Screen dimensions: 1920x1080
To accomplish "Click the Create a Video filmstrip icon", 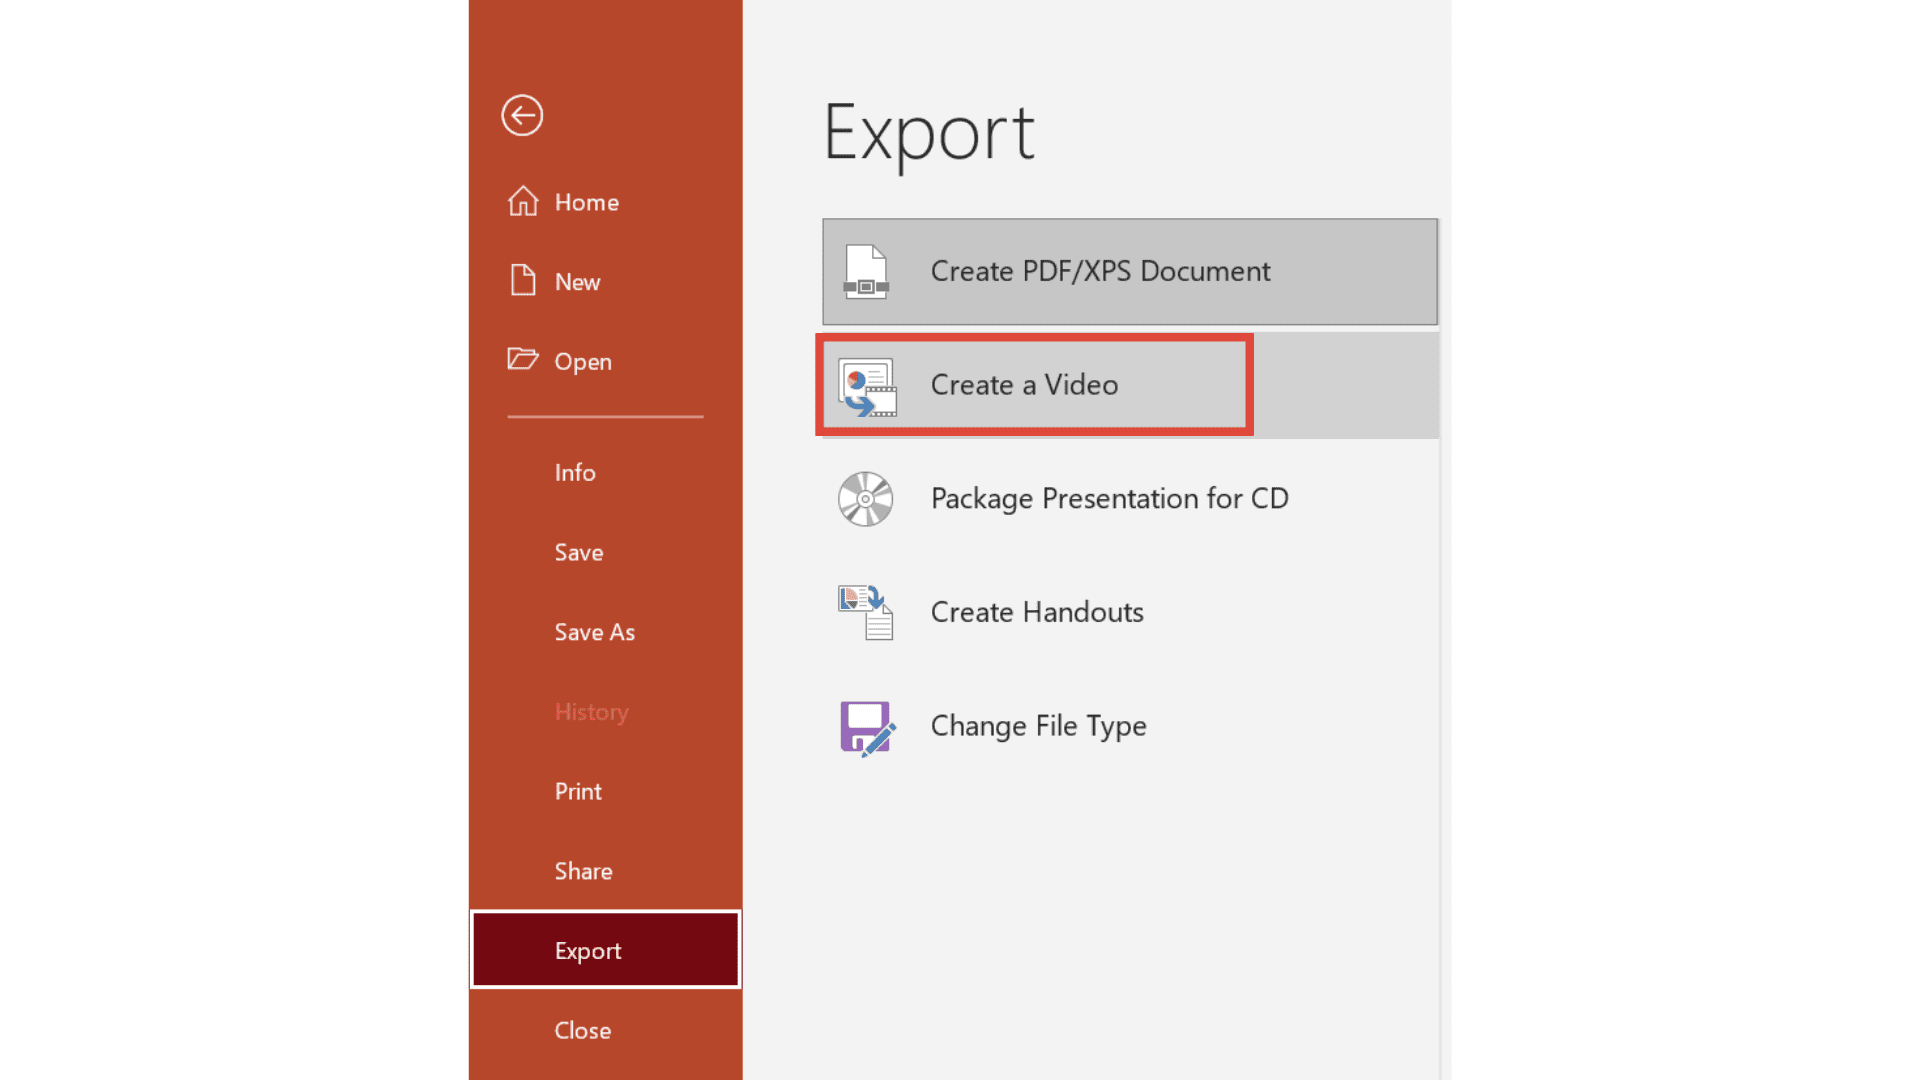I will (867, 387).
